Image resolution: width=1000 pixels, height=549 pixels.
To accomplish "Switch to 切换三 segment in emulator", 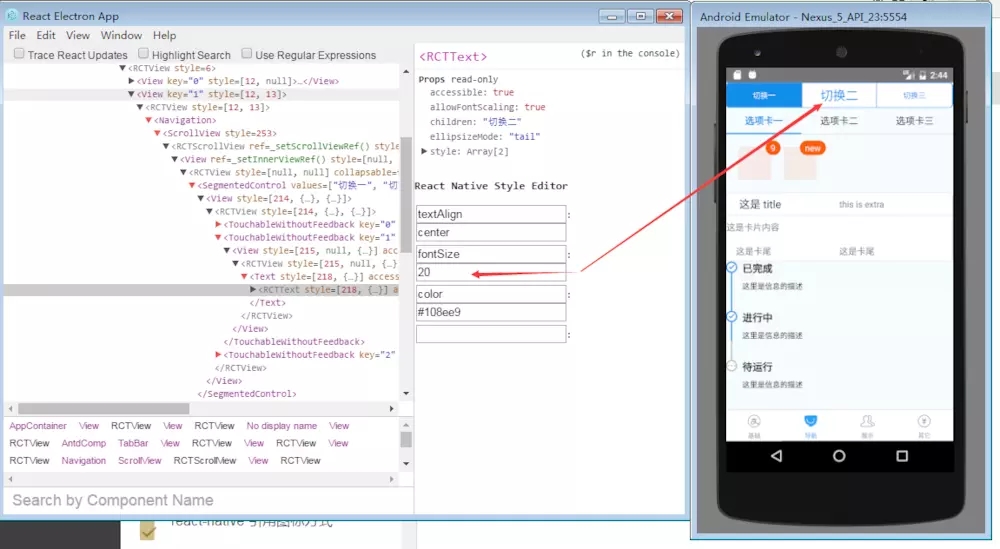I will coord(914,95).
